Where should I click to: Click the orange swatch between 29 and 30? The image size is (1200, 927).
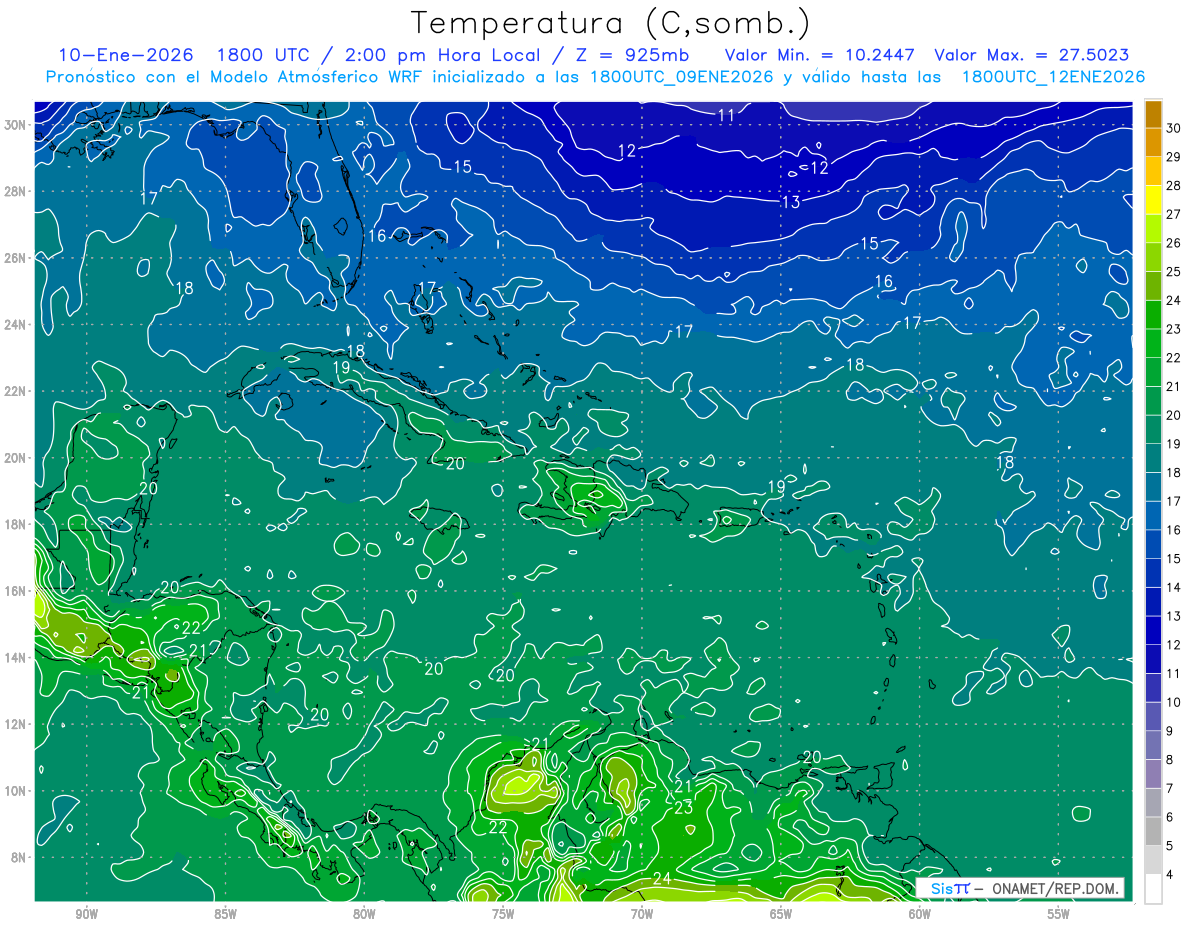(1153, 143)
